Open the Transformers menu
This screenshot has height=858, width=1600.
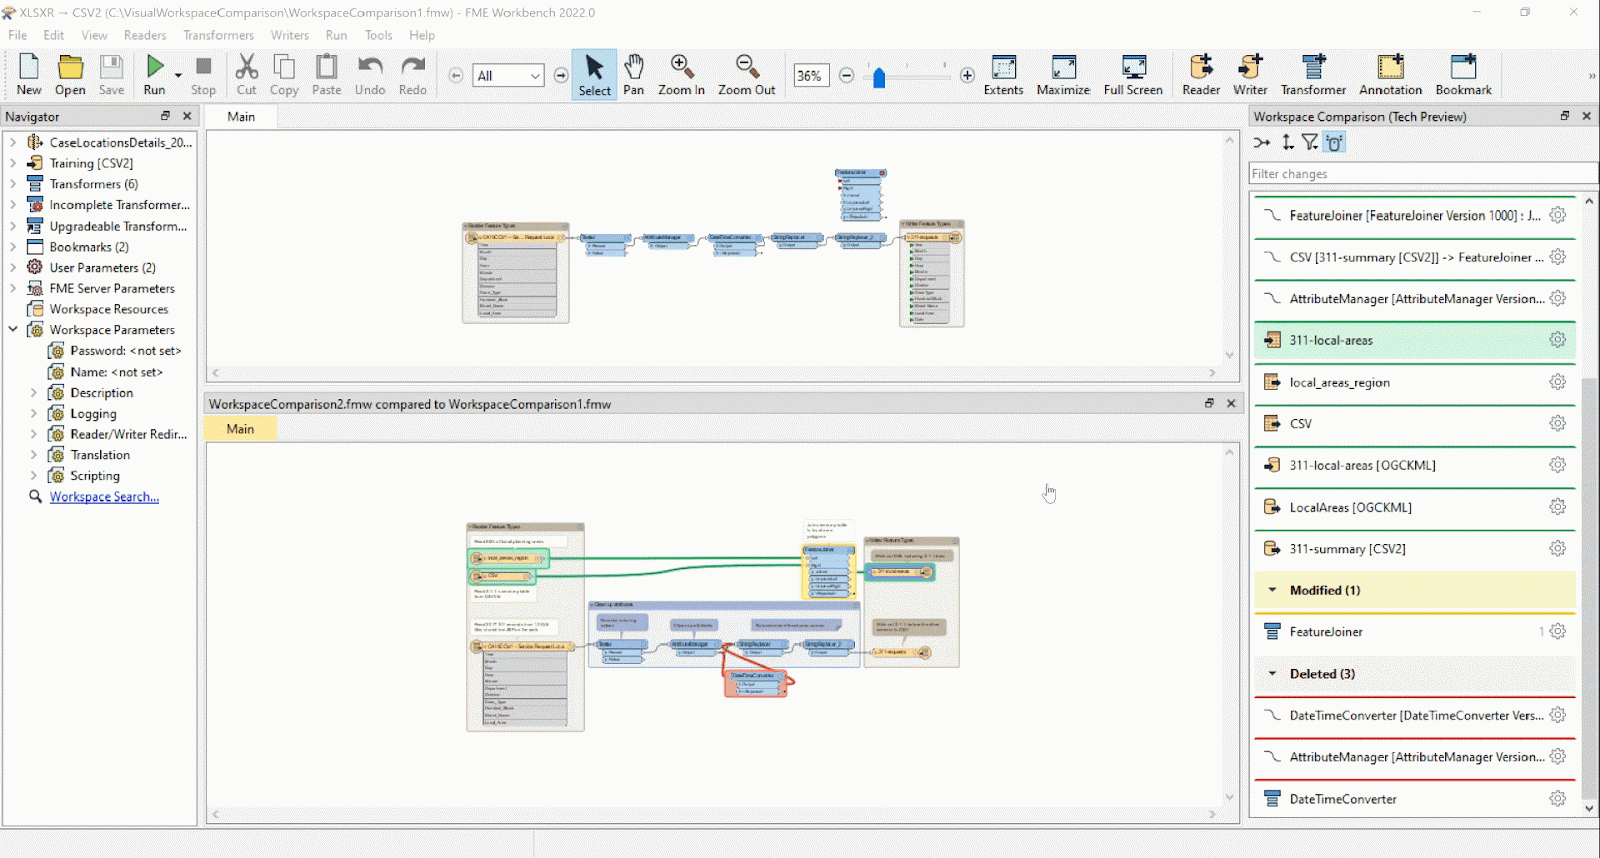click(218, 35)
